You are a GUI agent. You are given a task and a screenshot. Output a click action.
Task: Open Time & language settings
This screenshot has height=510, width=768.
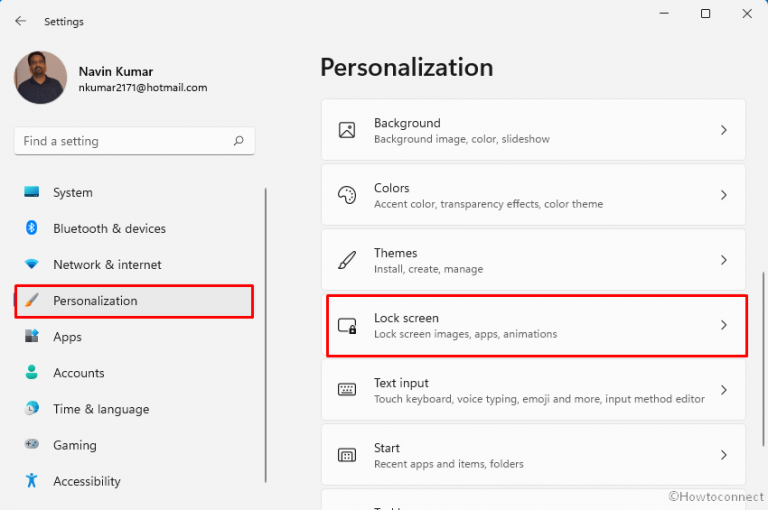pos(100,409)
